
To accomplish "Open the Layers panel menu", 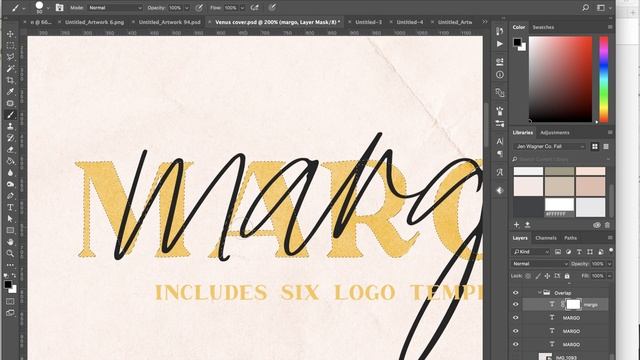I will click(610, 238).
